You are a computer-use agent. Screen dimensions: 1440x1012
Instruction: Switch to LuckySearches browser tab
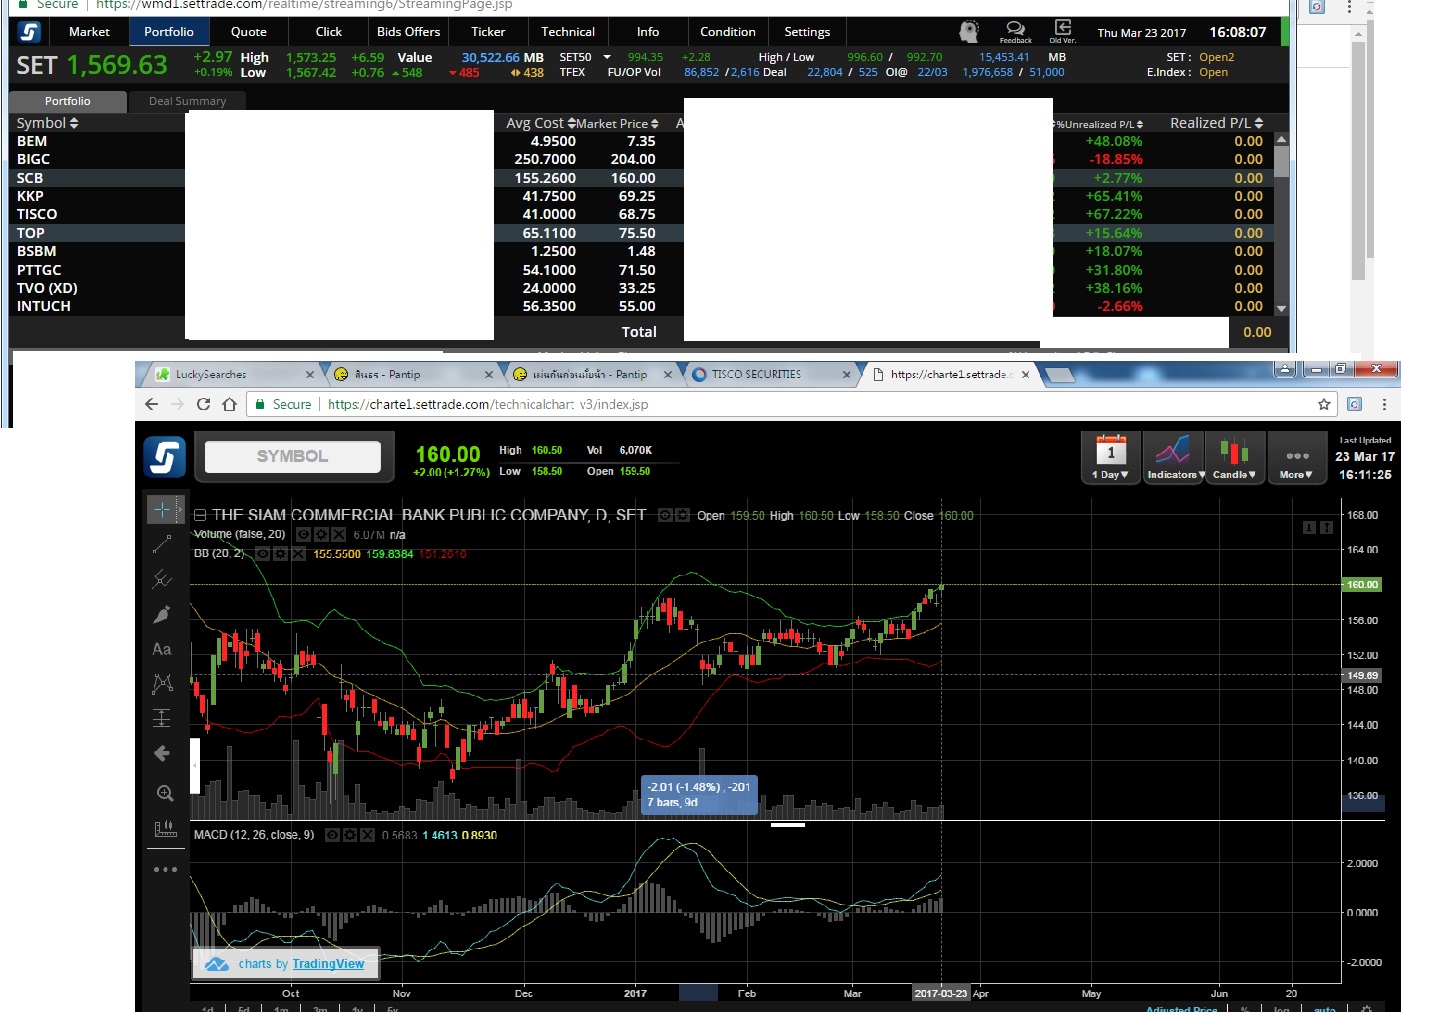point(234,374)
